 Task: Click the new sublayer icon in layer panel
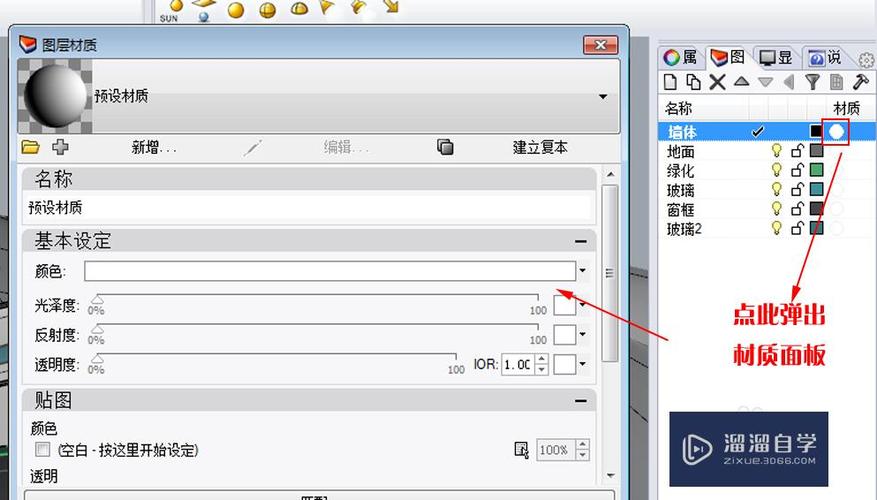[x=694, y=82]
